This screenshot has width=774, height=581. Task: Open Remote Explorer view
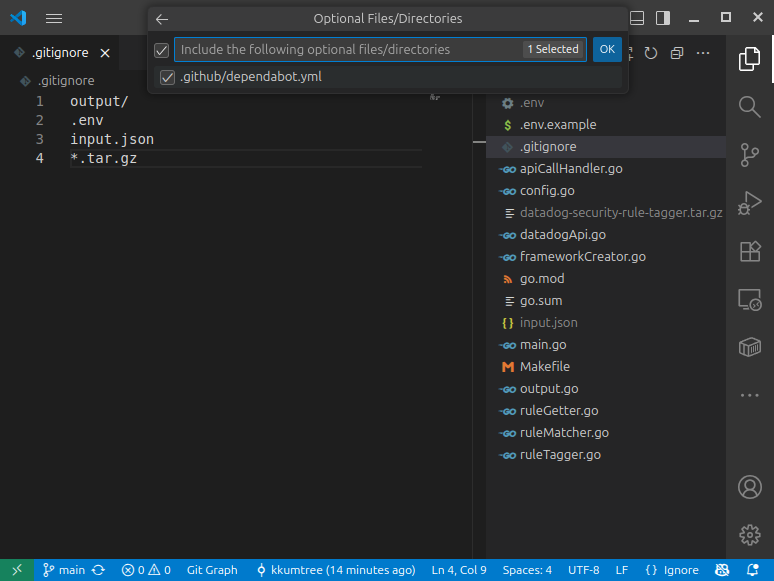point(749,299)
